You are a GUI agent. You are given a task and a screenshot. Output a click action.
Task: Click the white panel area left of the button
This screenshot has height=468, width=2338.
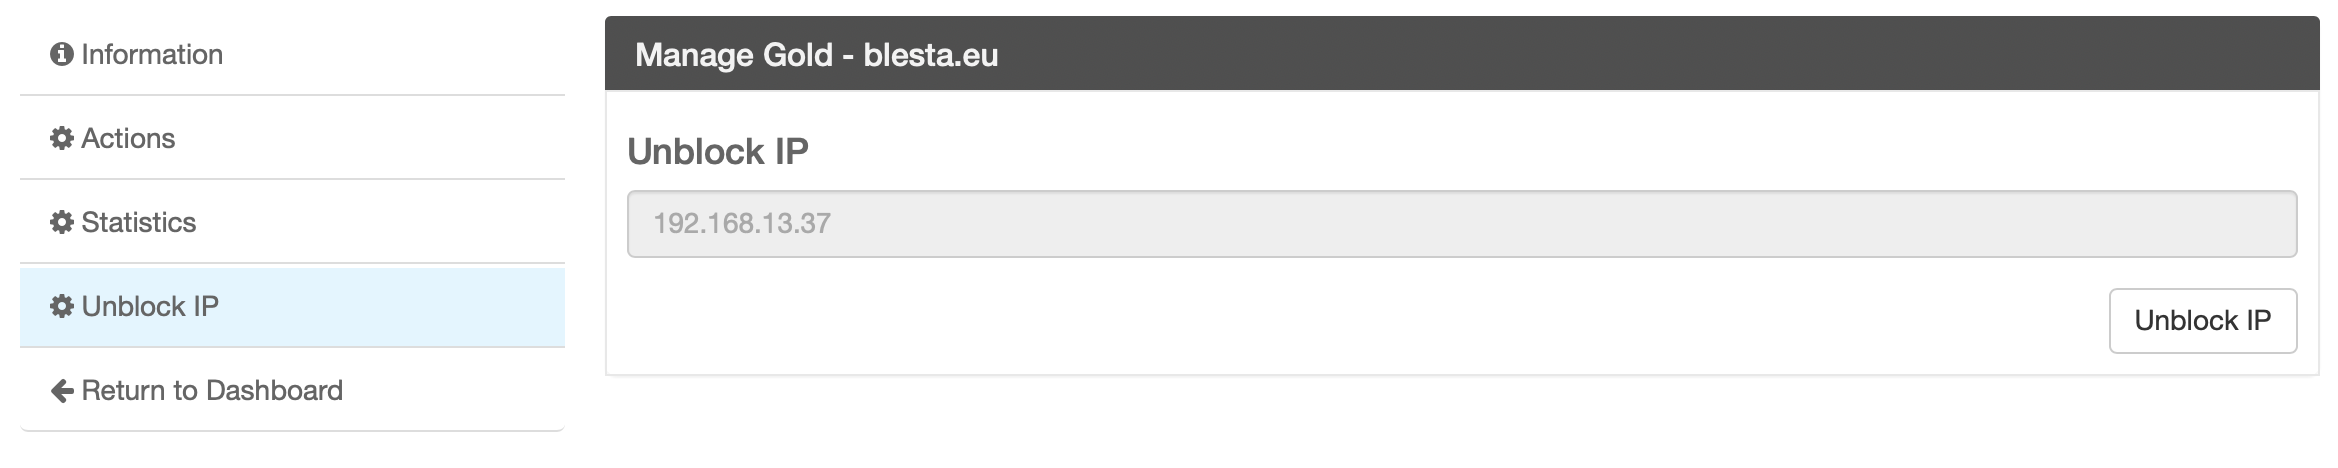[x=1300, y=322]
